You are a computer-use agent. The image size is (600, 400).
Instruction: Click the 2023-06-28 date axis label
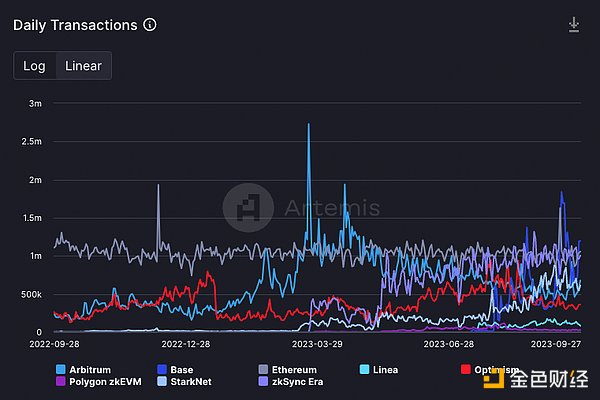click(448, 343)
